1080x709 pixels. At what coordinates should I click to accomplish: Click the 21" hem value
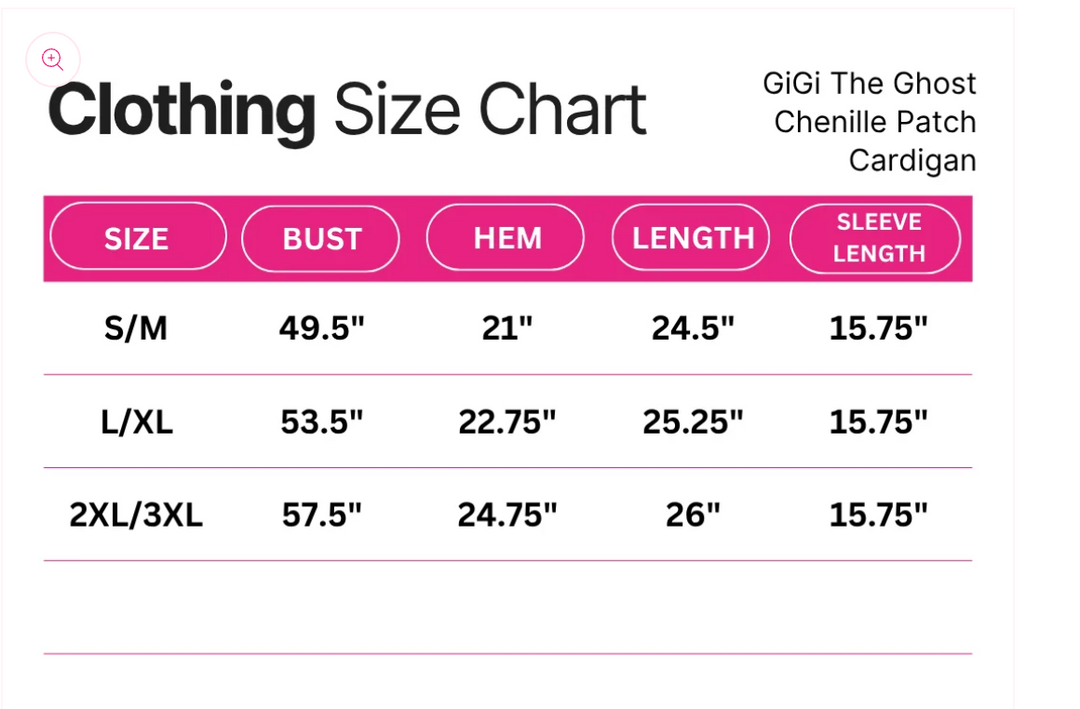pyautogui.click(x=508, y=328)
